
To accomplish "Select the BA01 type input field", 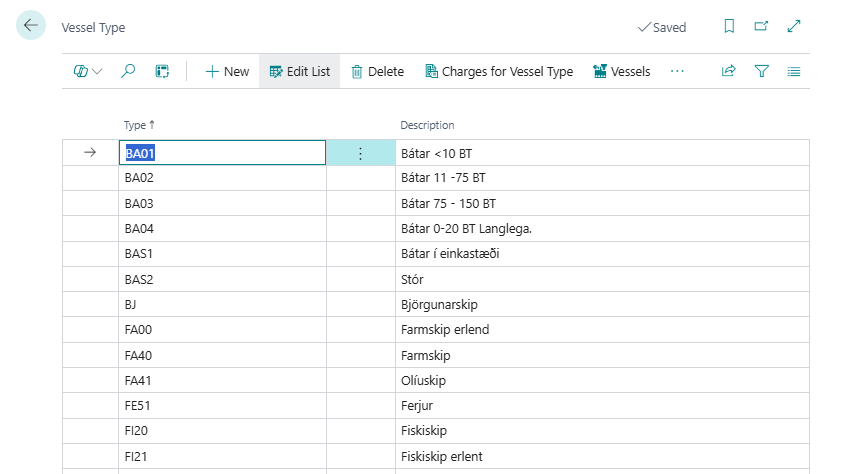I will [222, 153].
